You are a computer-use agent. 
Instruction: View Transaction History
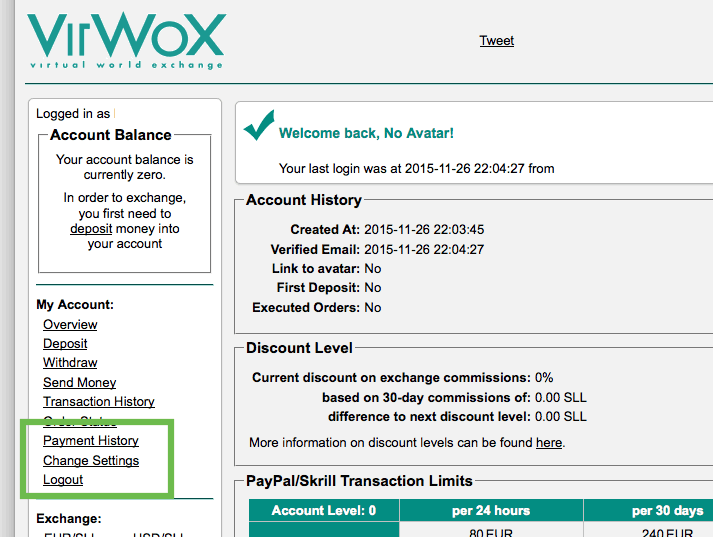point(99,401)
